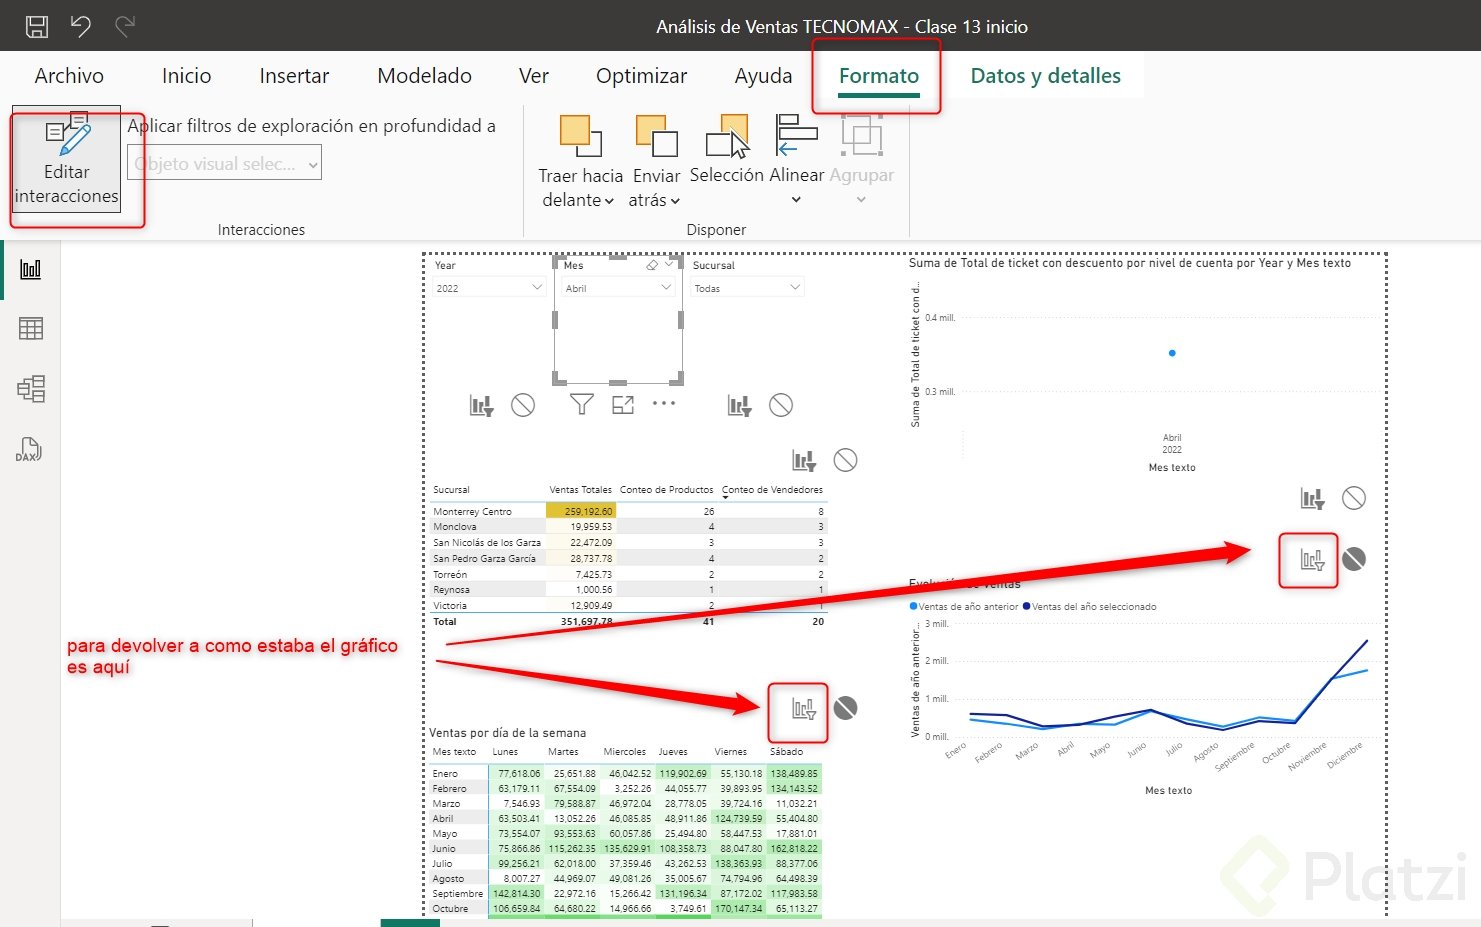Open the Ver tab

click(534, 76)
